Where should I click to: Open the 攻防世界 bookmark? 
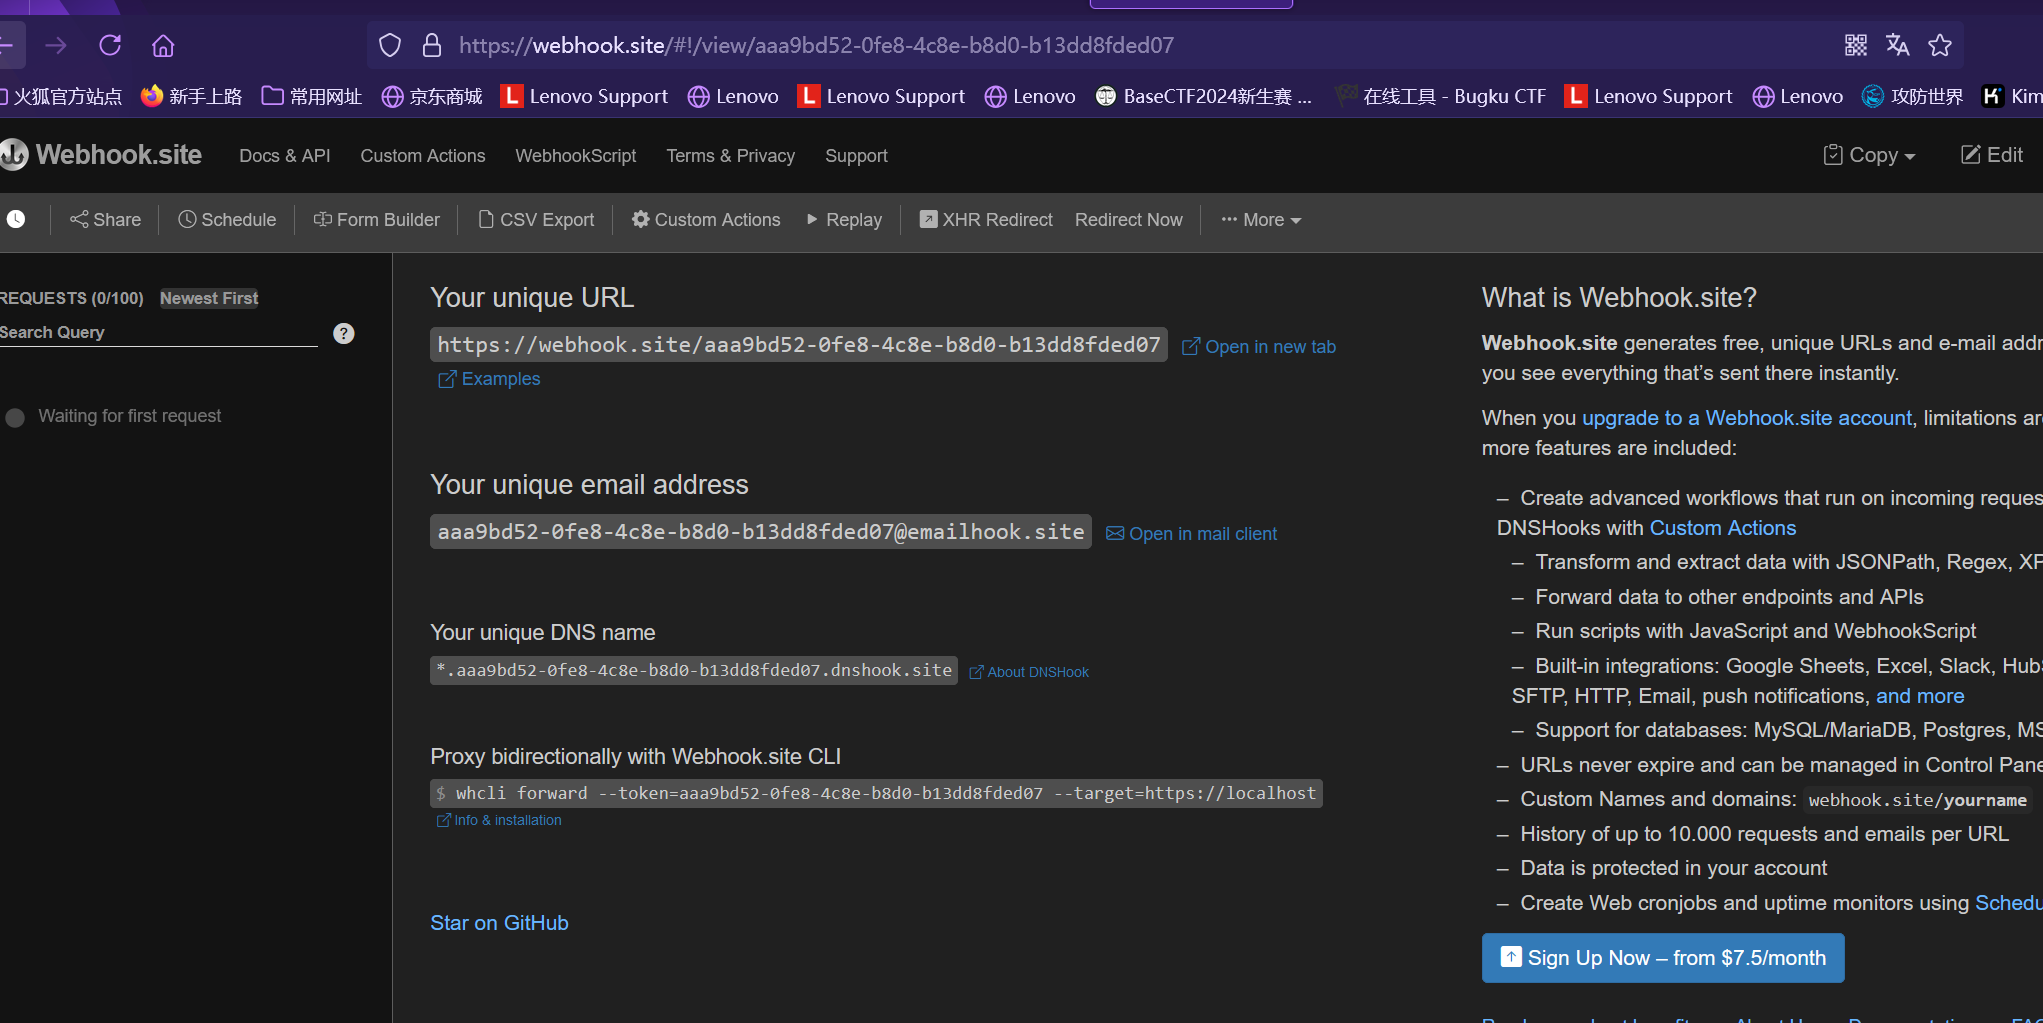tap(1912, 96)
